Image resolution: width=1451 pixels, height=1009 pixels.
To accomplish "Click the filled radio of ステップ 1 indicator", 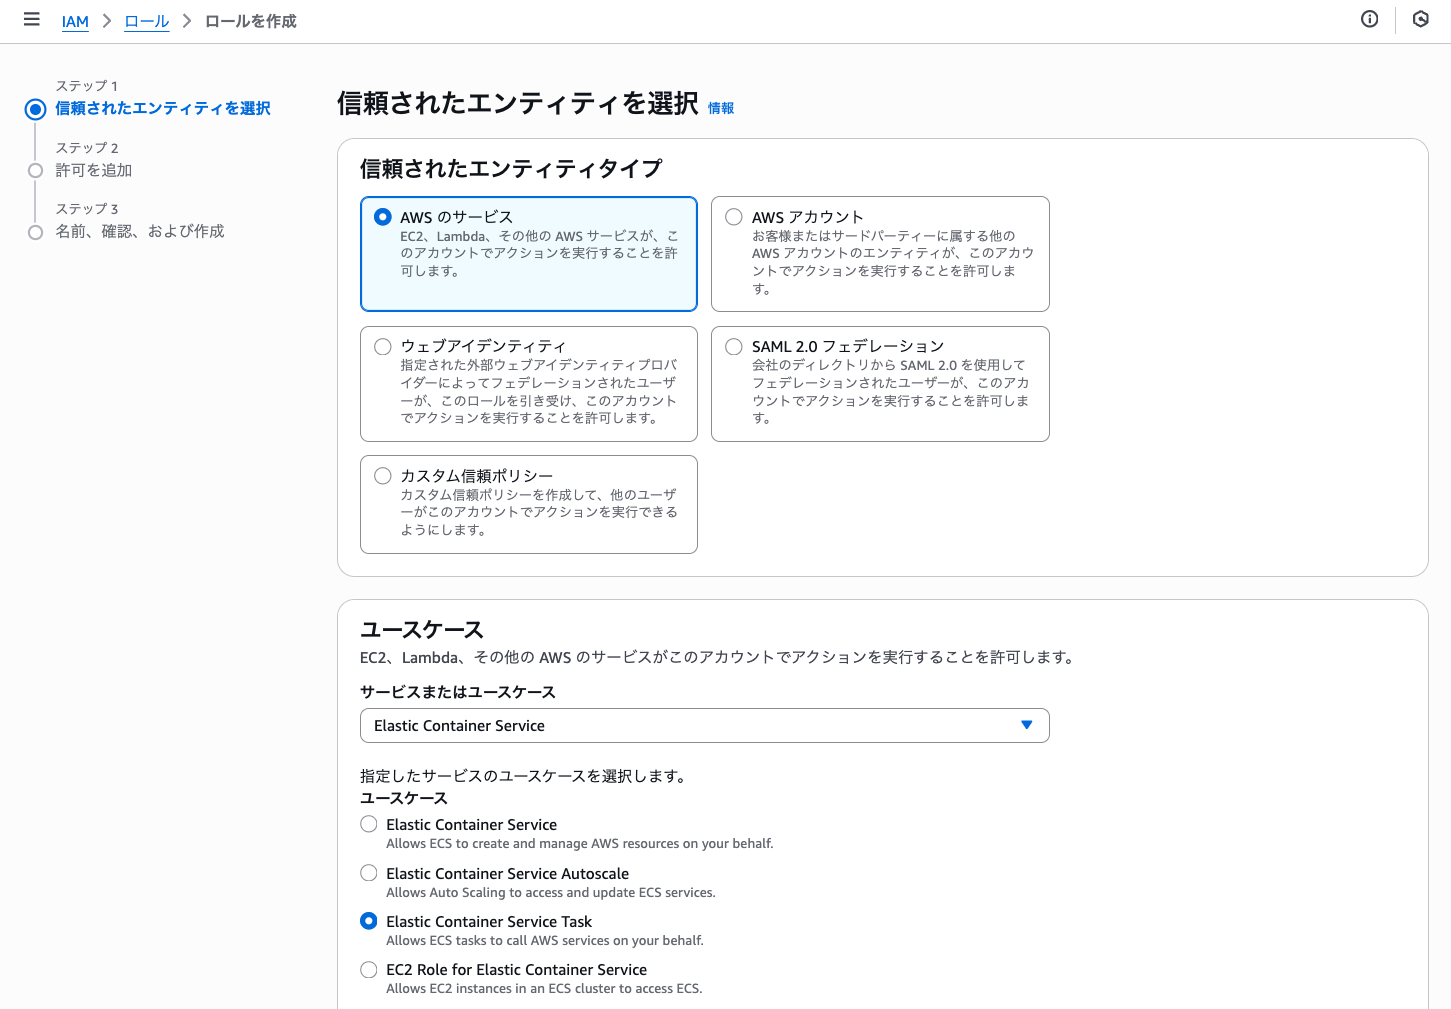I will [35, 109].
